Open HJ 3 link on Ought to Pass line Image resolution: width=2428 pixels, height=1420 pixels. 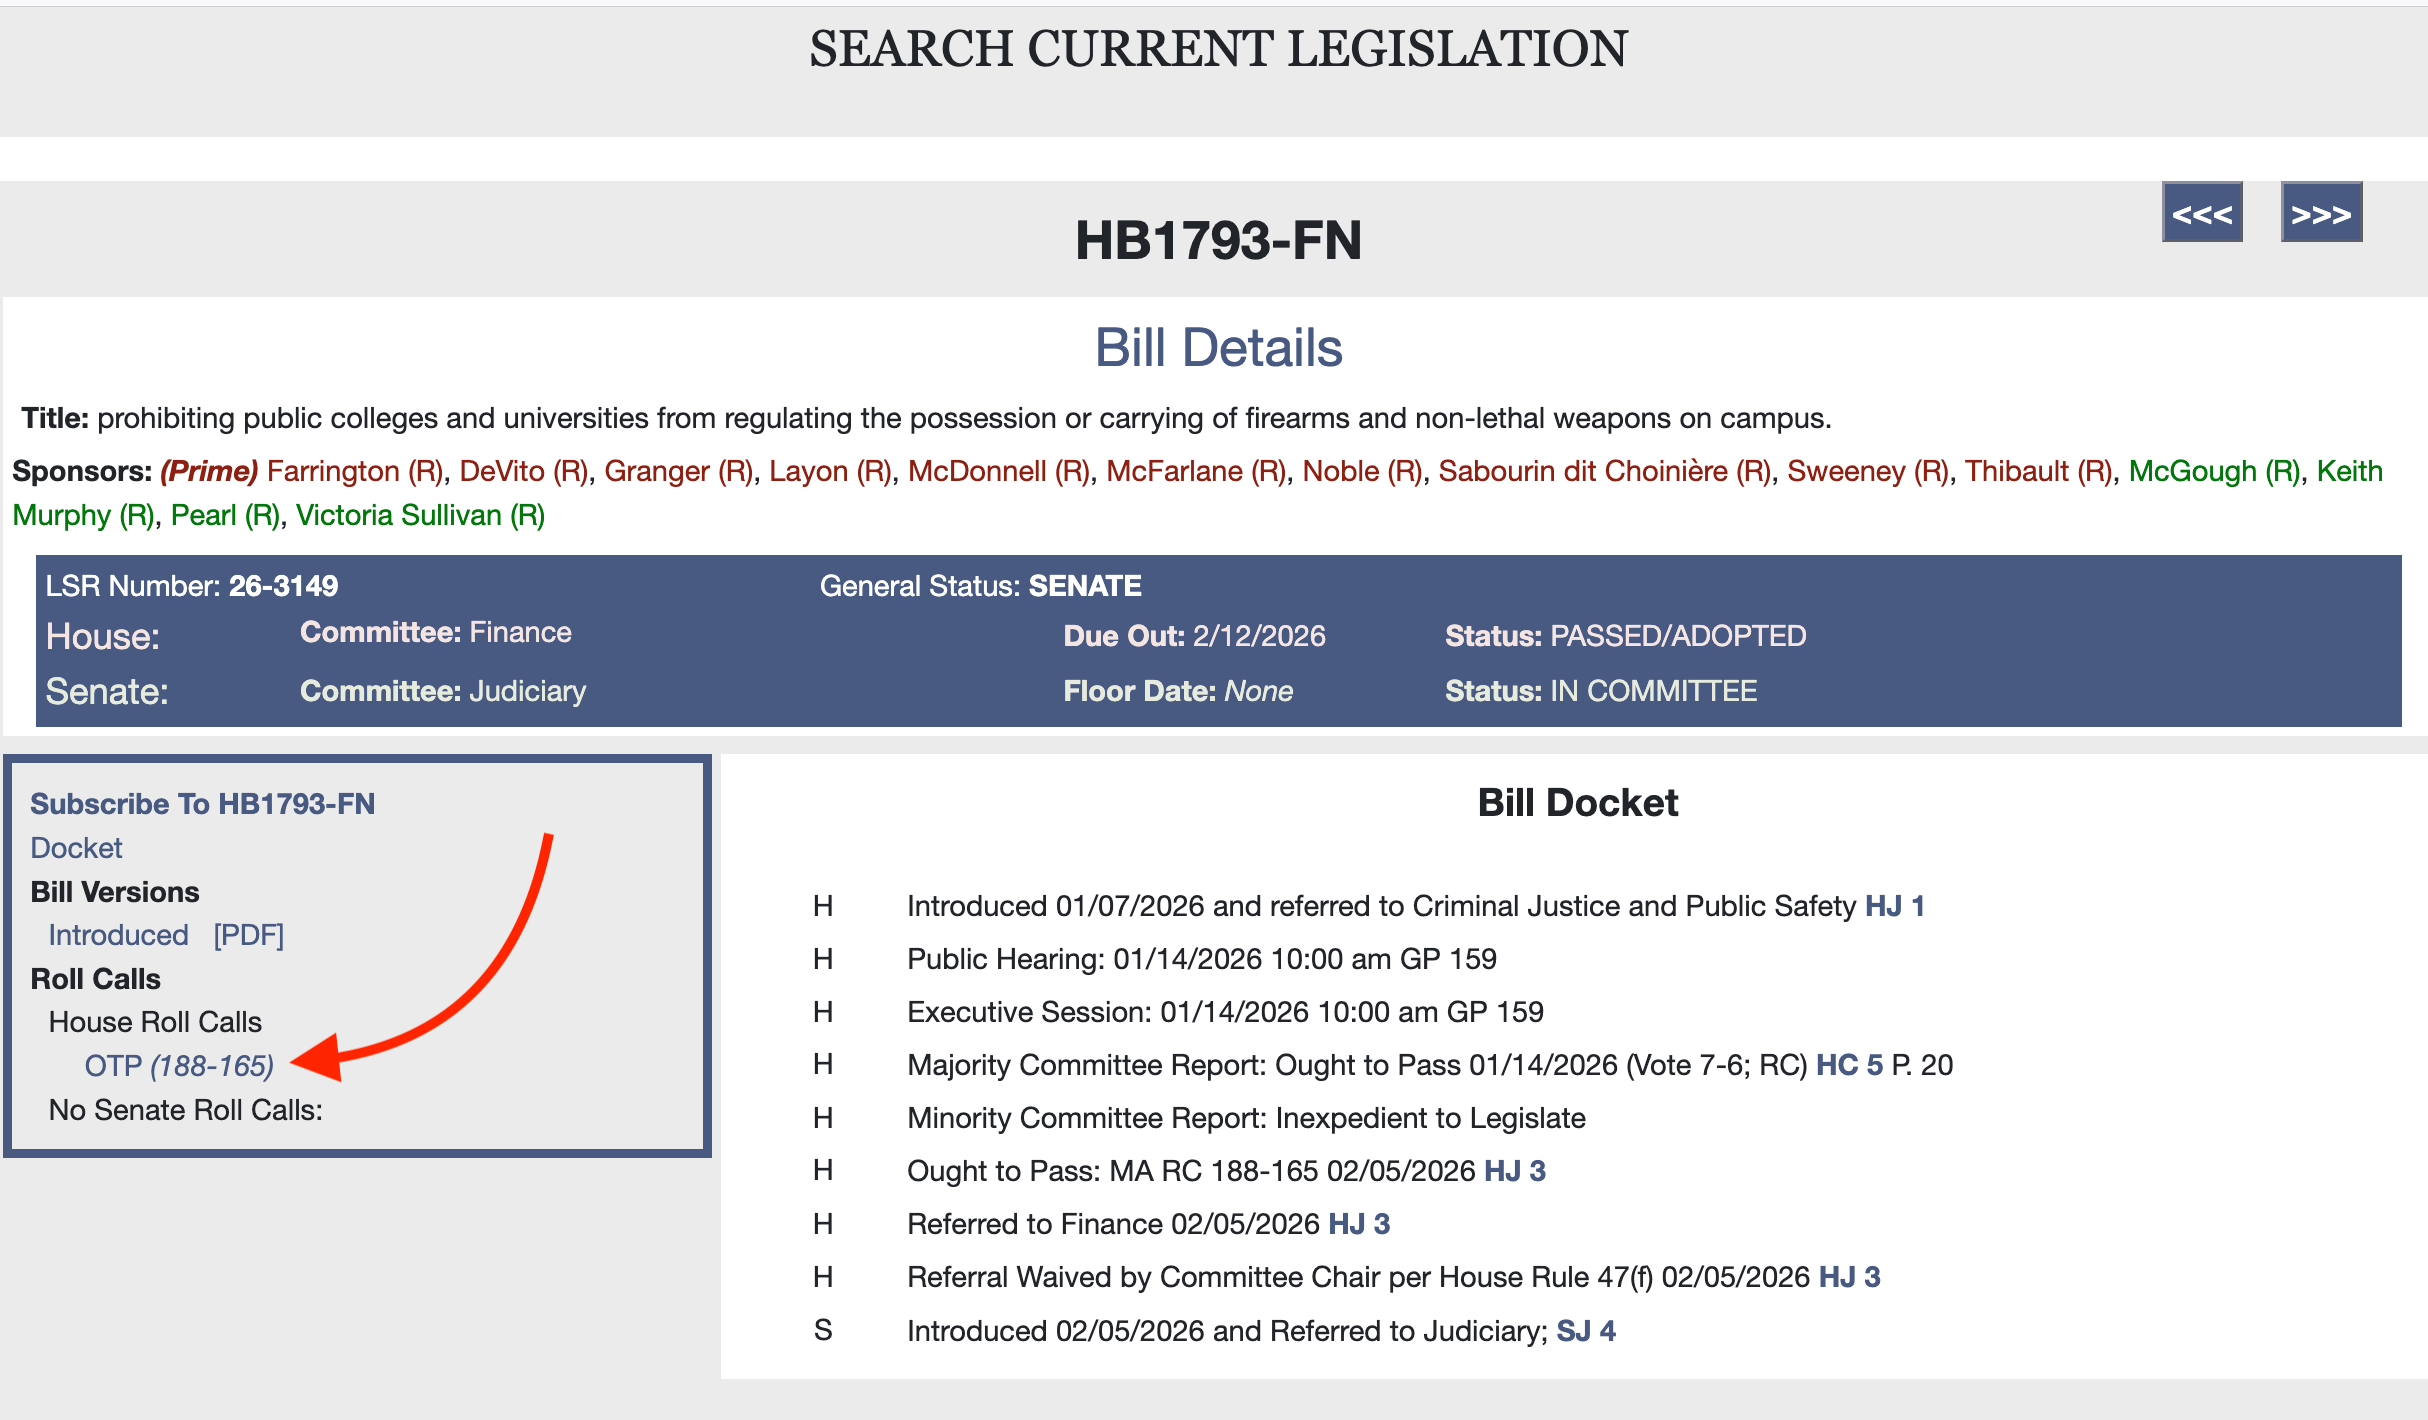(x=1514, y=1171)
